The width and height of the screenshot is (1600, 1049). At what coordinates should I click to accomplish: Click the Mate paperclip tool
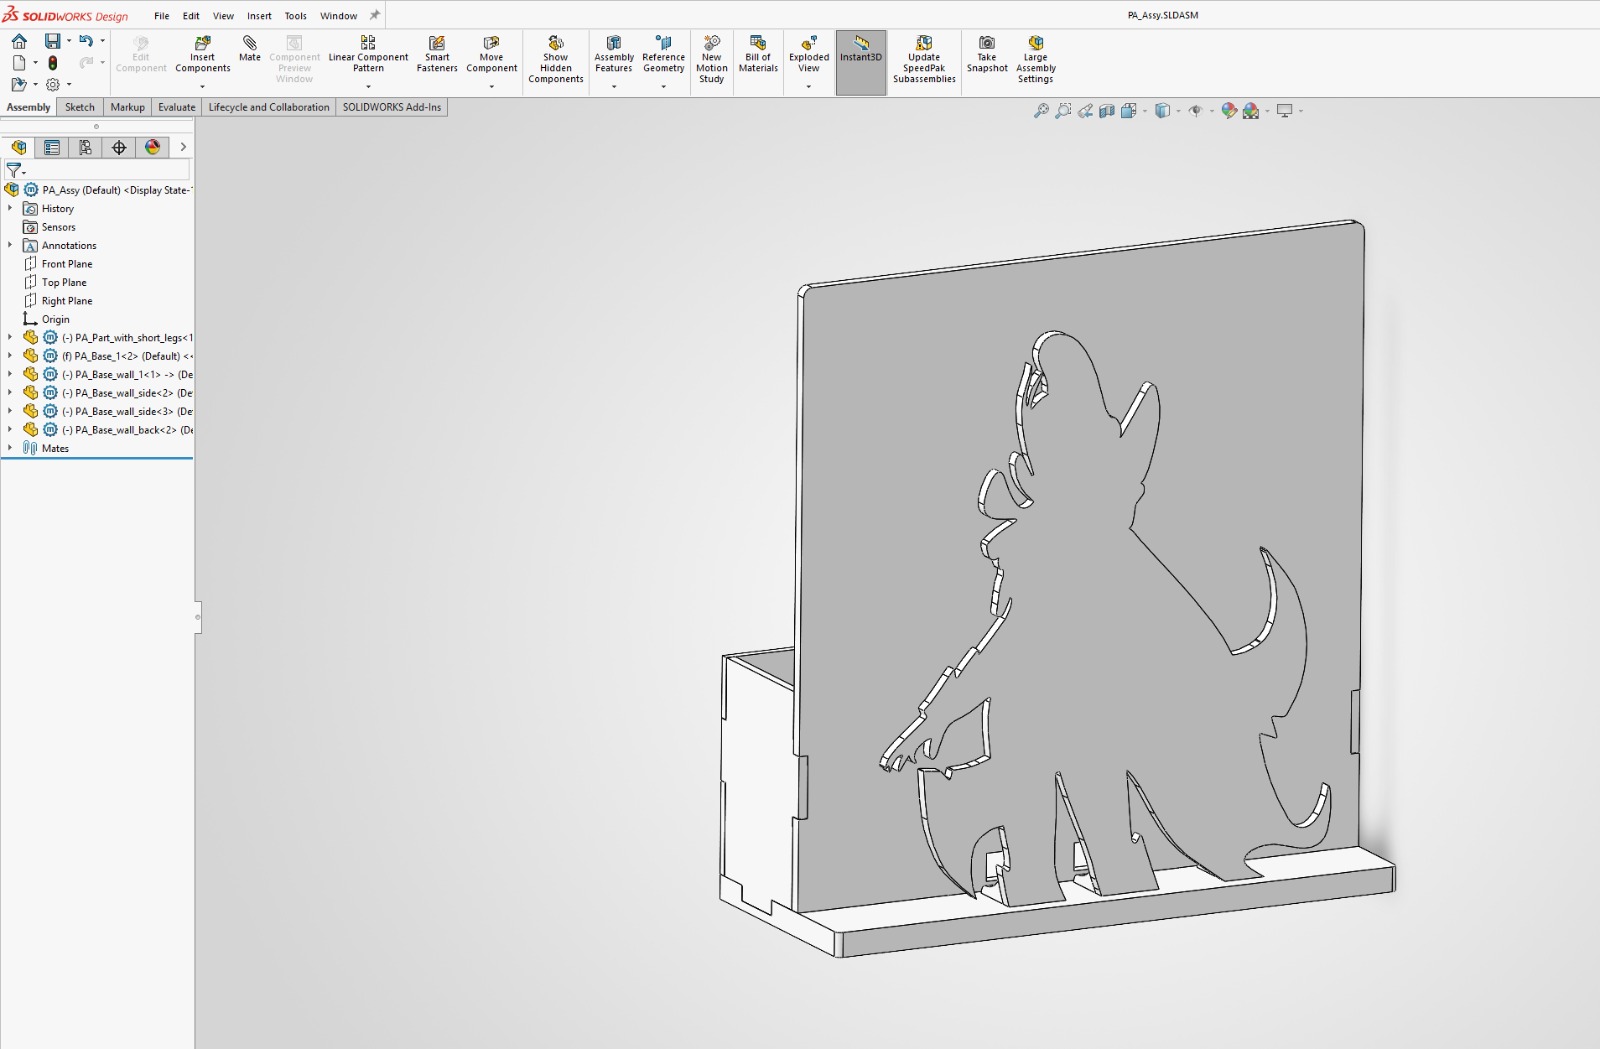(x=250, y=48)
